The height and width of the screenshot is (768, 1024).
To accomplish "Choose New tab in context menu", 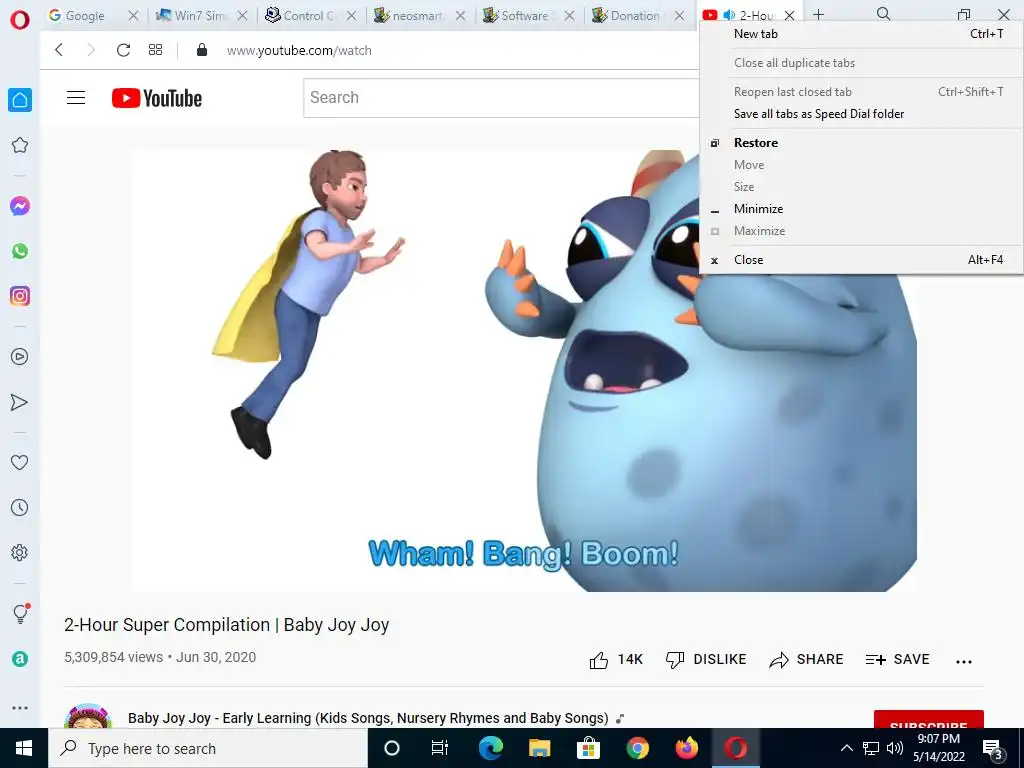I will pos(861,34).
